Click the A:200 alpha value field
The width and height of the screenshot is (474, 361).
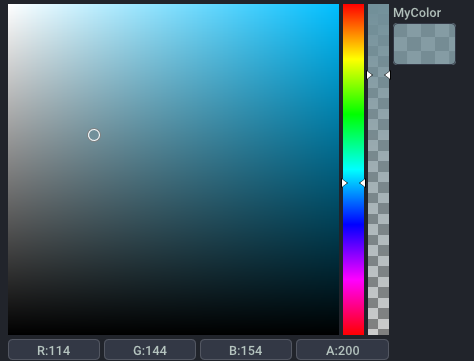tap(342, 350)
